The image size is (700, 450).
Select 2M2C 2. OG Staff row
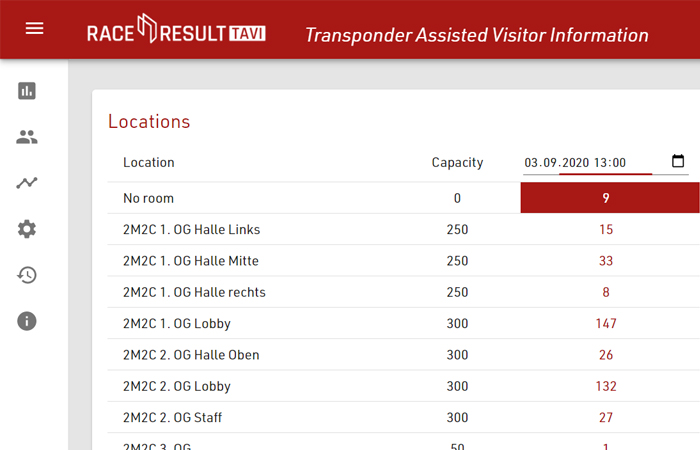point(404,417)
